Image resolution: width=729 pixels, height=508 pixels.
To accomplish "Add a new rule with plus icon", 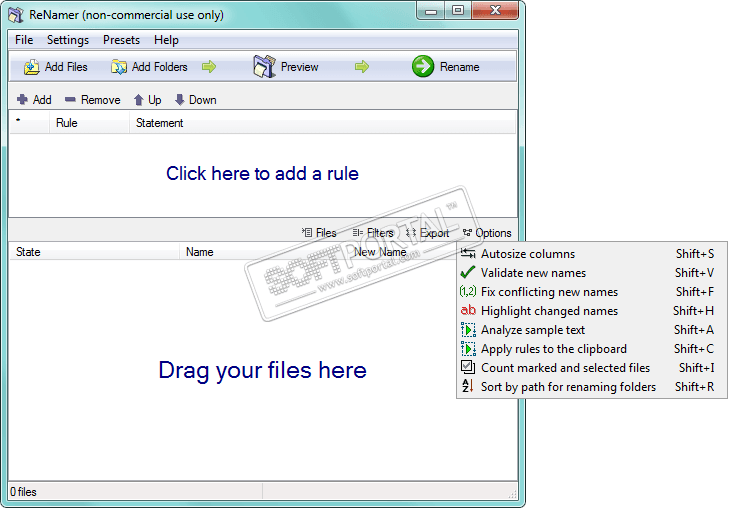I will coord(22,99).
